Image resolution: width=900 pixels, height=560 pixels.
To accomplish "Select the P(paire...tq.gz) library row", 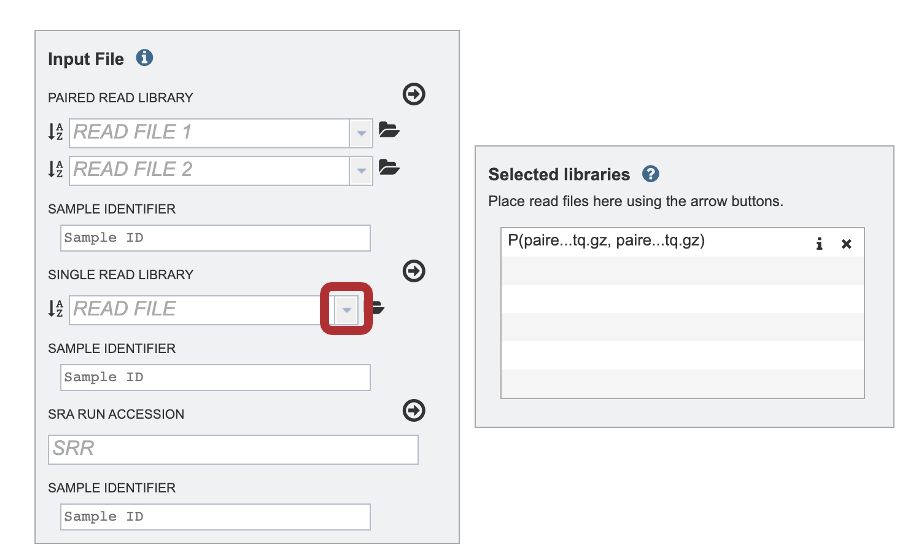I will coord(654,242).
